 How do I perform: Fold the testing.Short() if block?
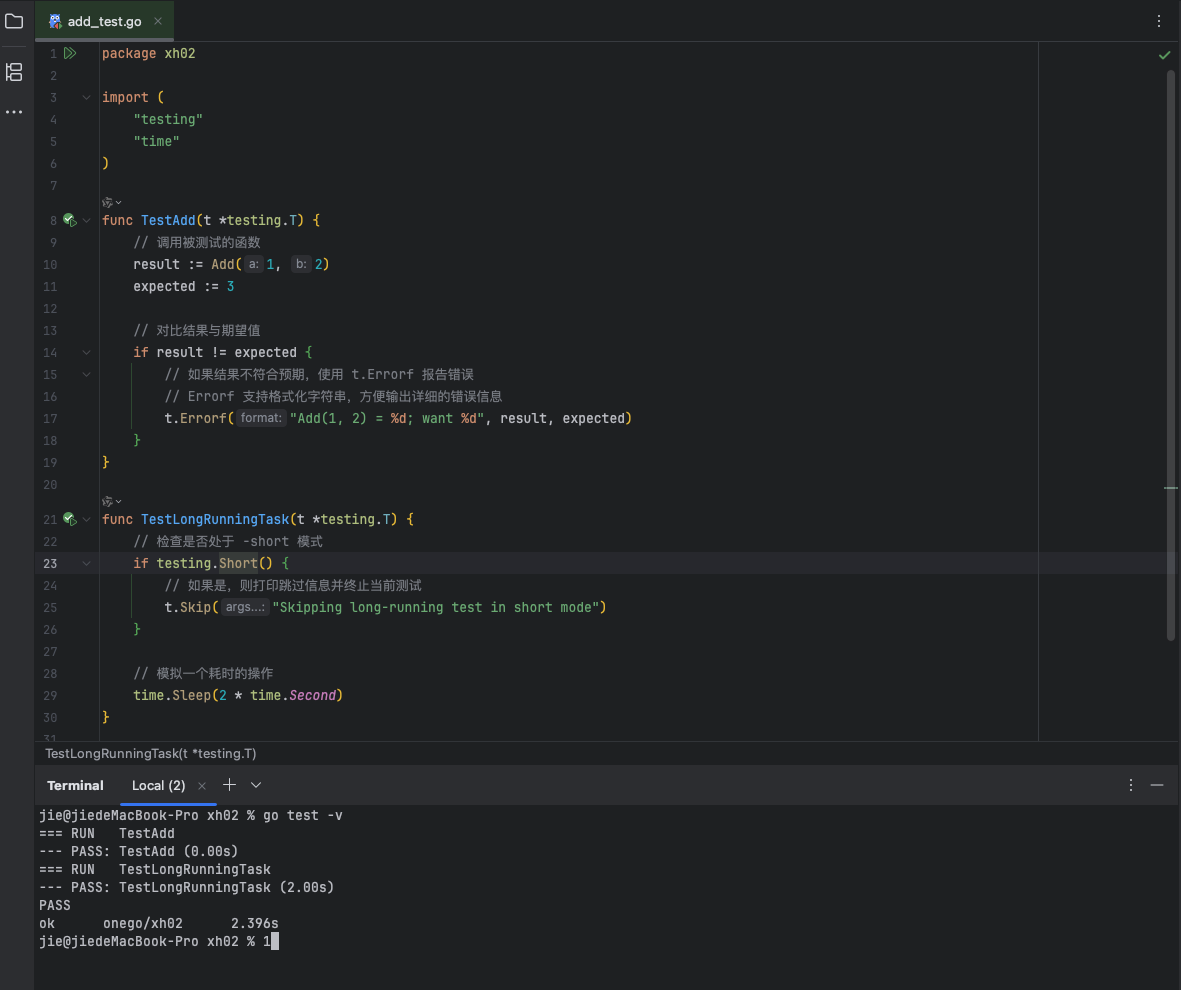coord(87,564)
